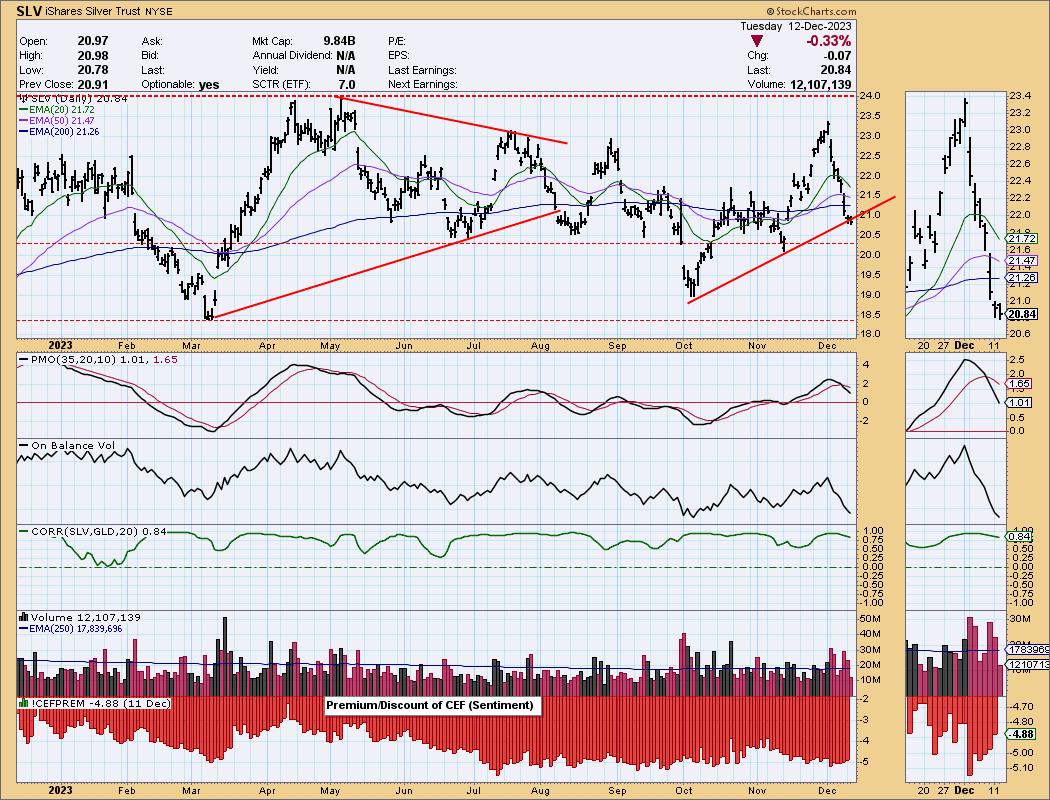This screenshot has width=1050, height=800.
Task: Click the 1.01 PMO value tag in zoom panel
Action: click(1019, 402)
